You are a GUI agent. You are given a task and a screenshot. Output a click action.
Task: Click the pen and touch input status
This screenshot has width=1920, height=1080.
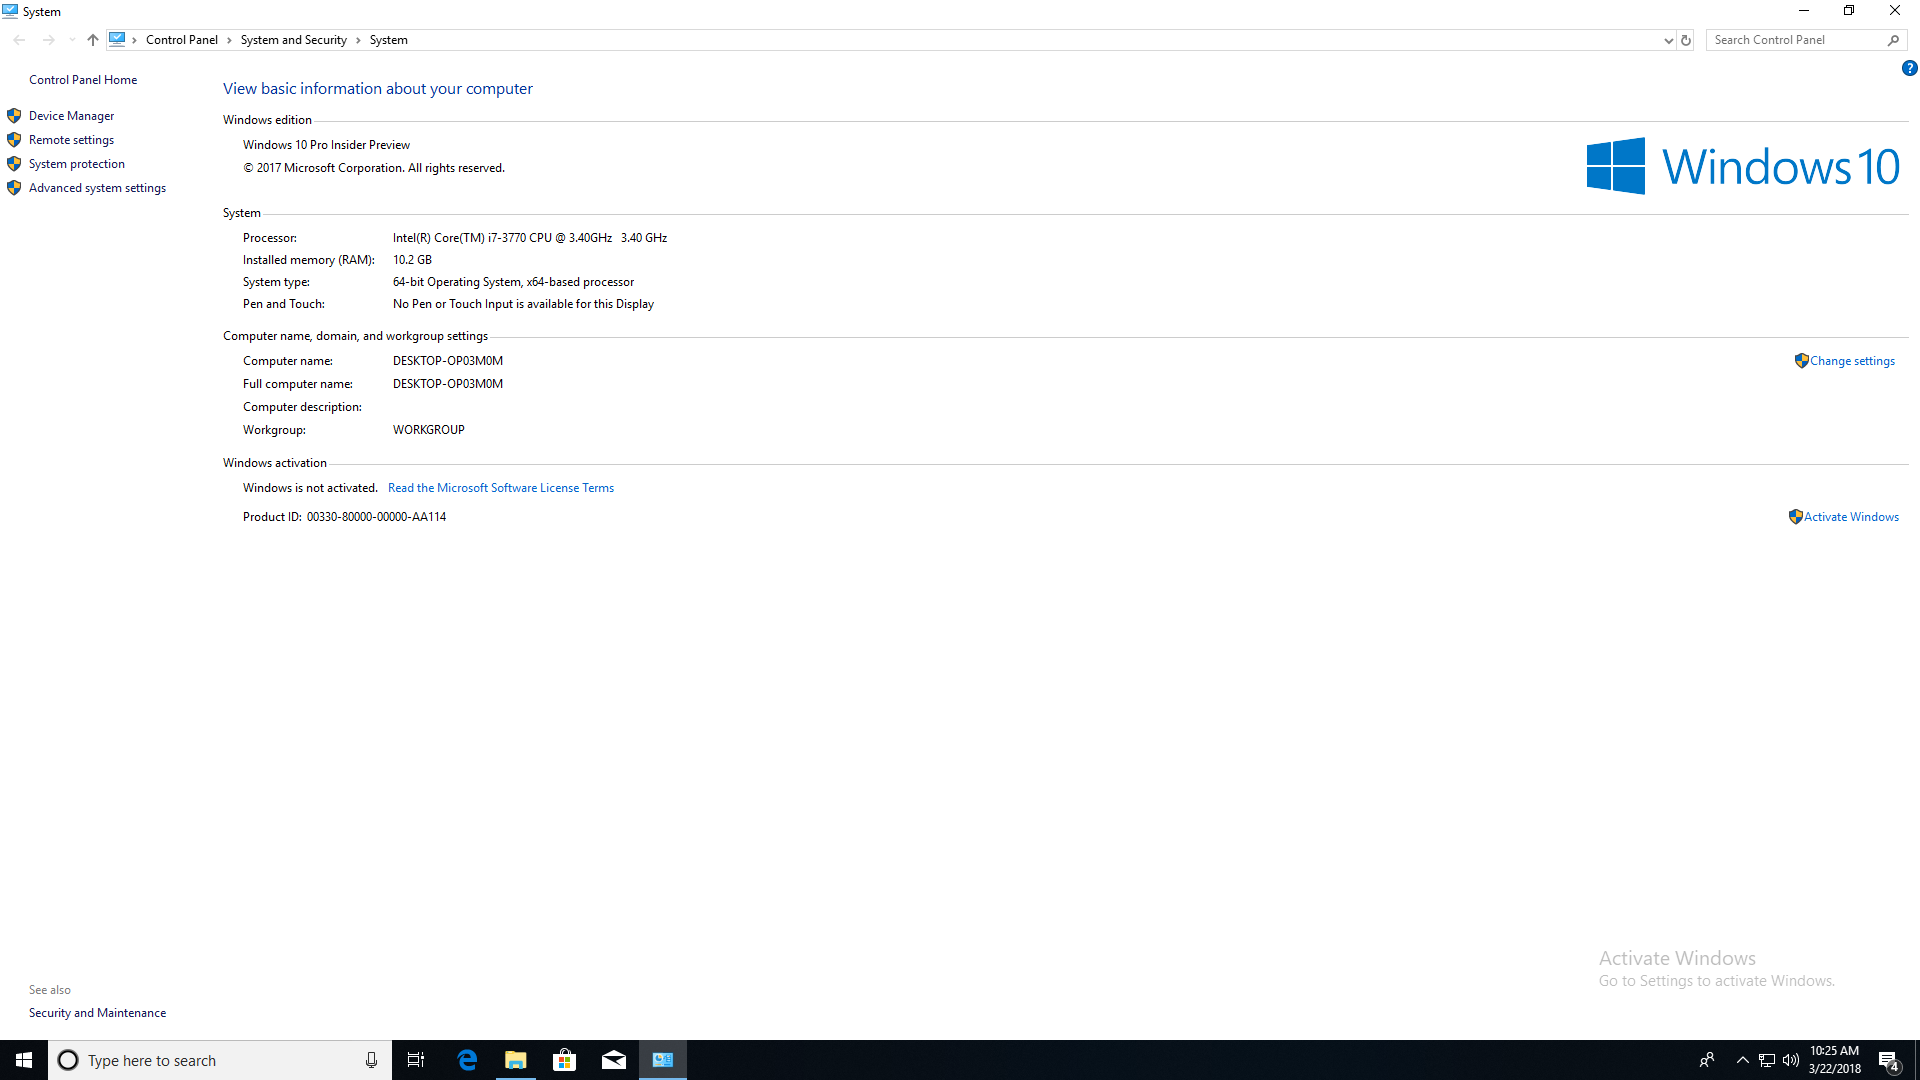click(x=523, y=304)
